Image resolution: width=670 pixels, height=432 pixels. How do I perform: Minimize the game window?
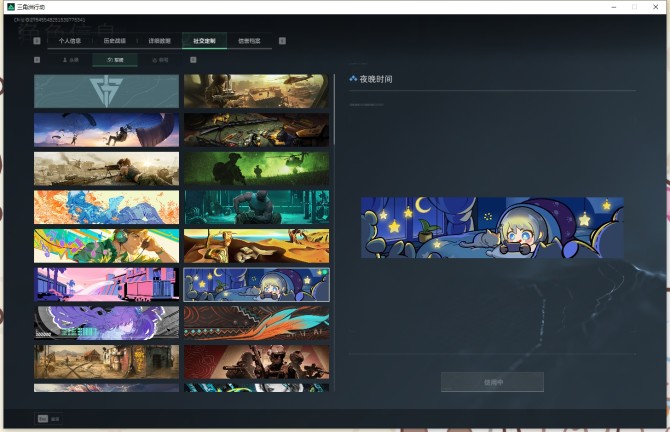pos(614,7)
